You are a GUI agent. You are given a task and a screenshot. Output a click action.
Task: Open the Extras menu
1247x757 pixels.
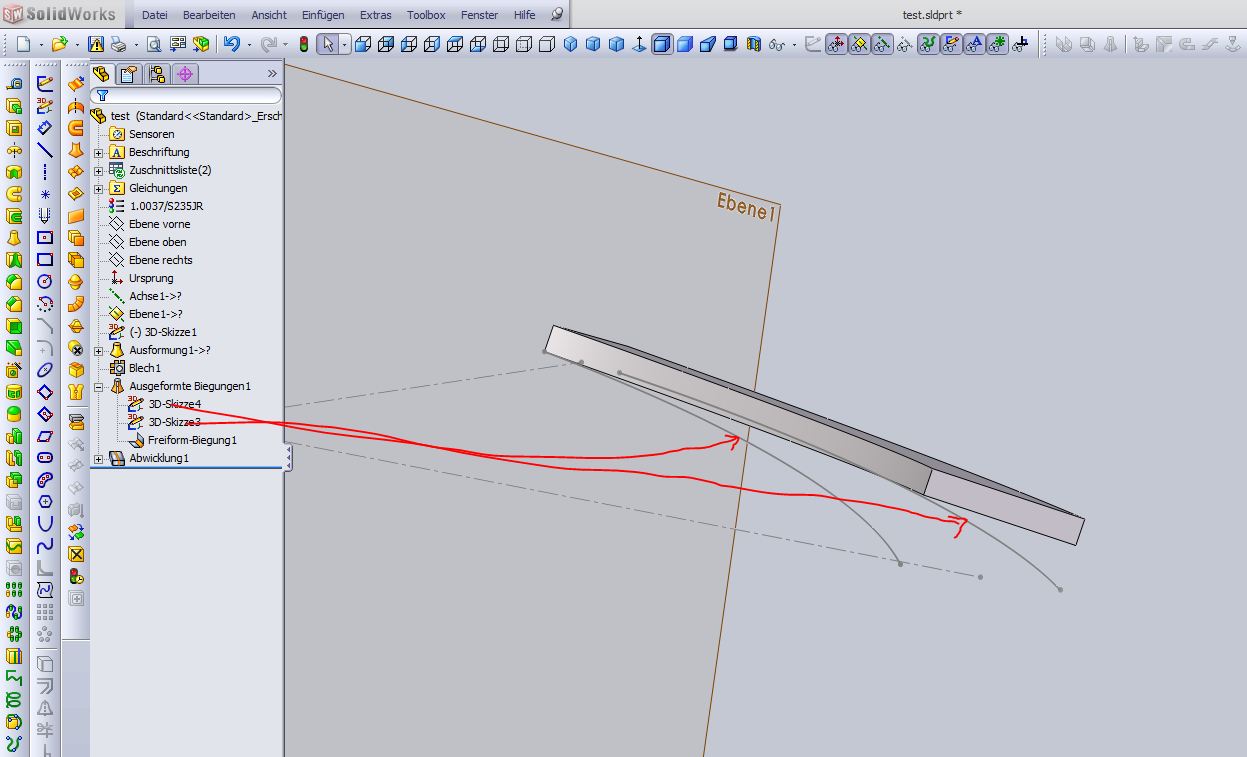click(x=375, y=15)
